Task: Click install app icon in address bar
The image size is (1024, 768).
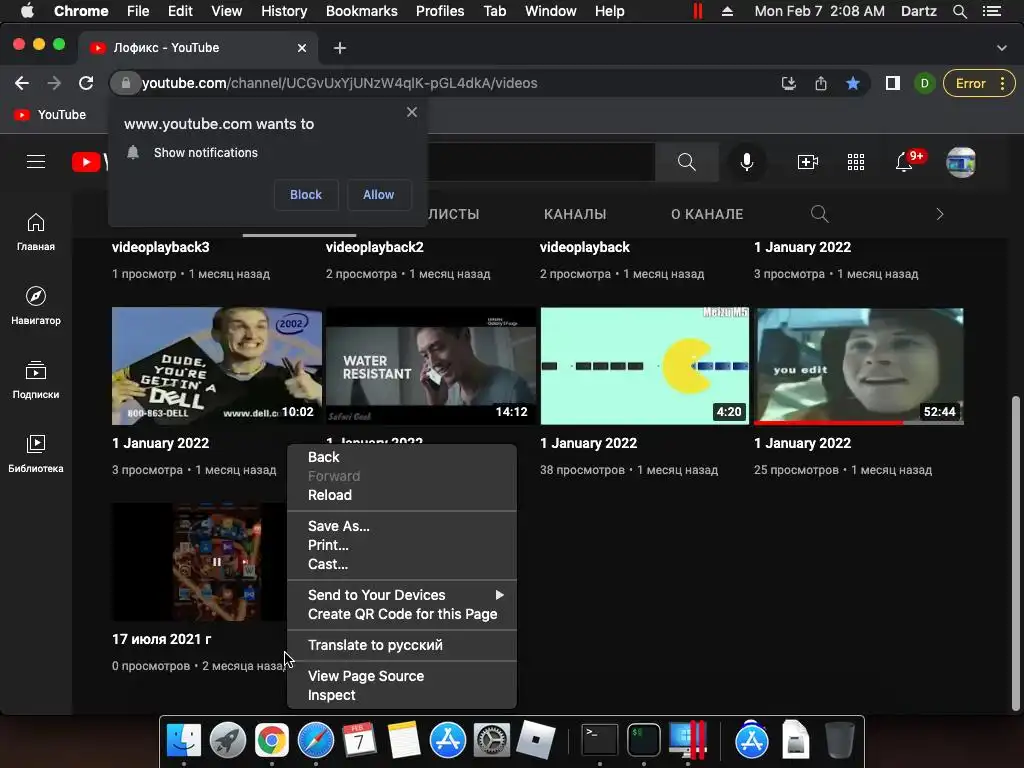Action: coord(789,83)
